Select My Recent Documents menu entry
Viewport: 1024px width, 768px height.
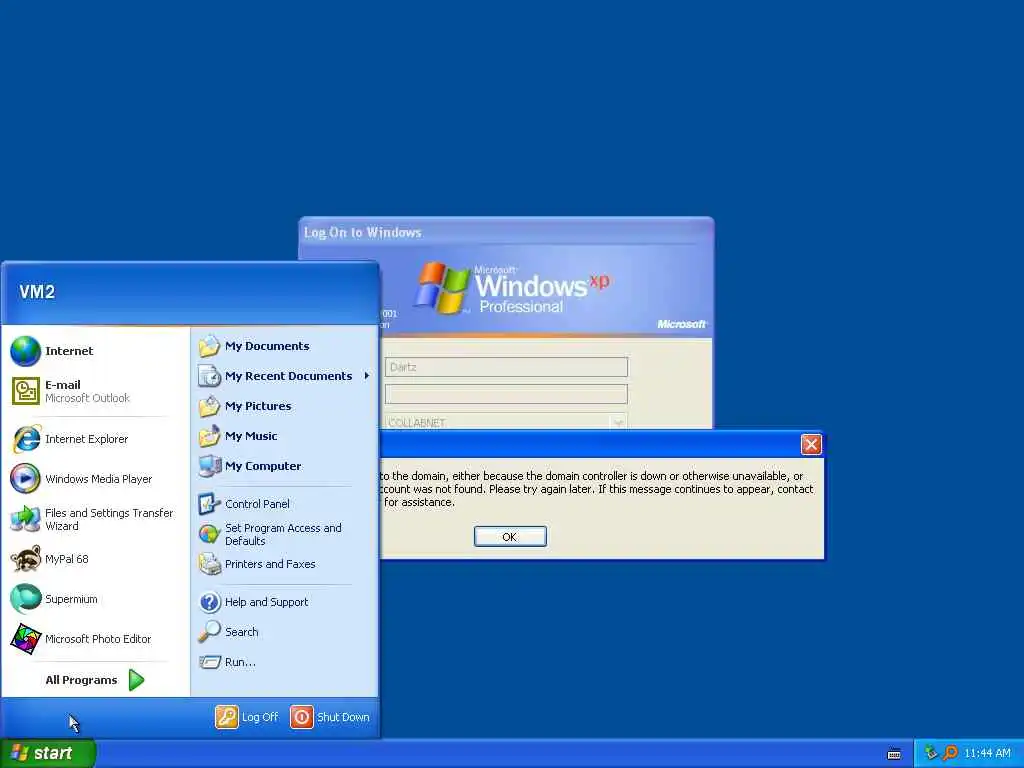point(285,376)
